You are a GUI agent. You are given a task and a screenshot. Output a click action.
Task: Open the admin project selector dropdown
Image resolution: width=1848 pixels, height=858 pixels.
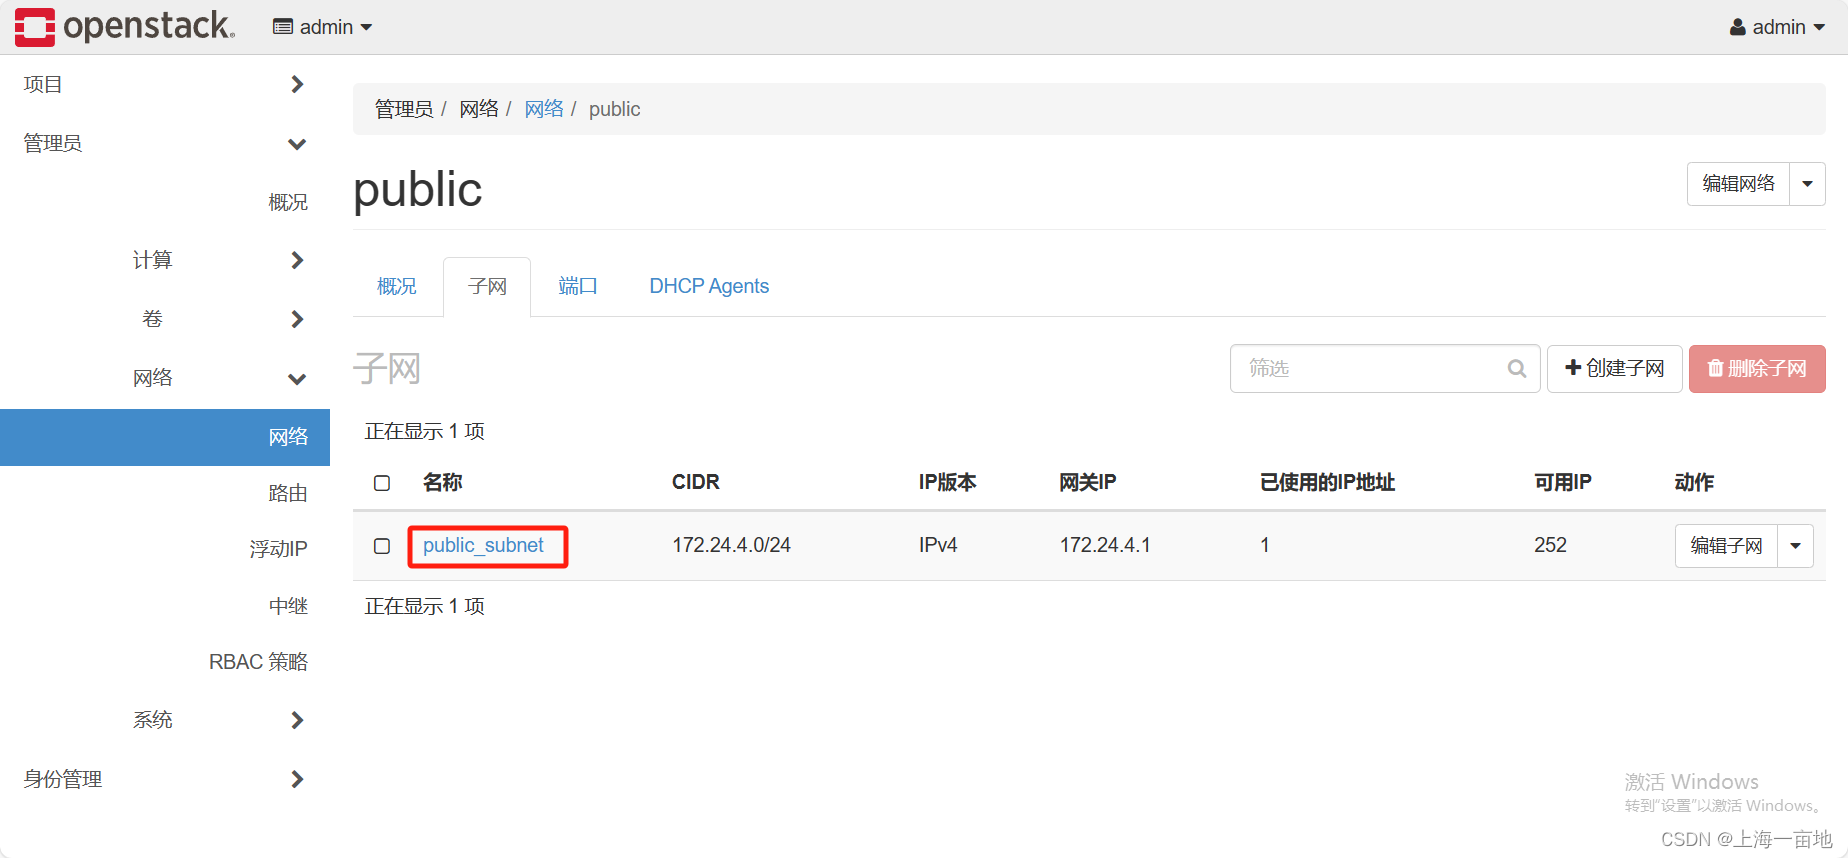(x=322, y=27)
